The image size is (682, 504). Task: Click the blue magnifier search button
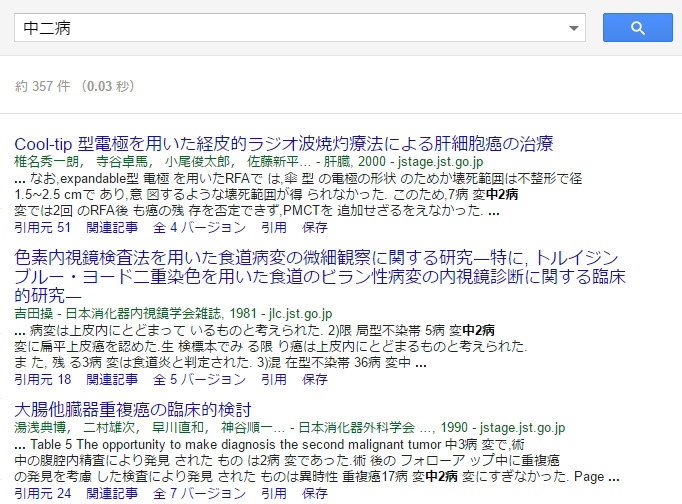point(637,28)
